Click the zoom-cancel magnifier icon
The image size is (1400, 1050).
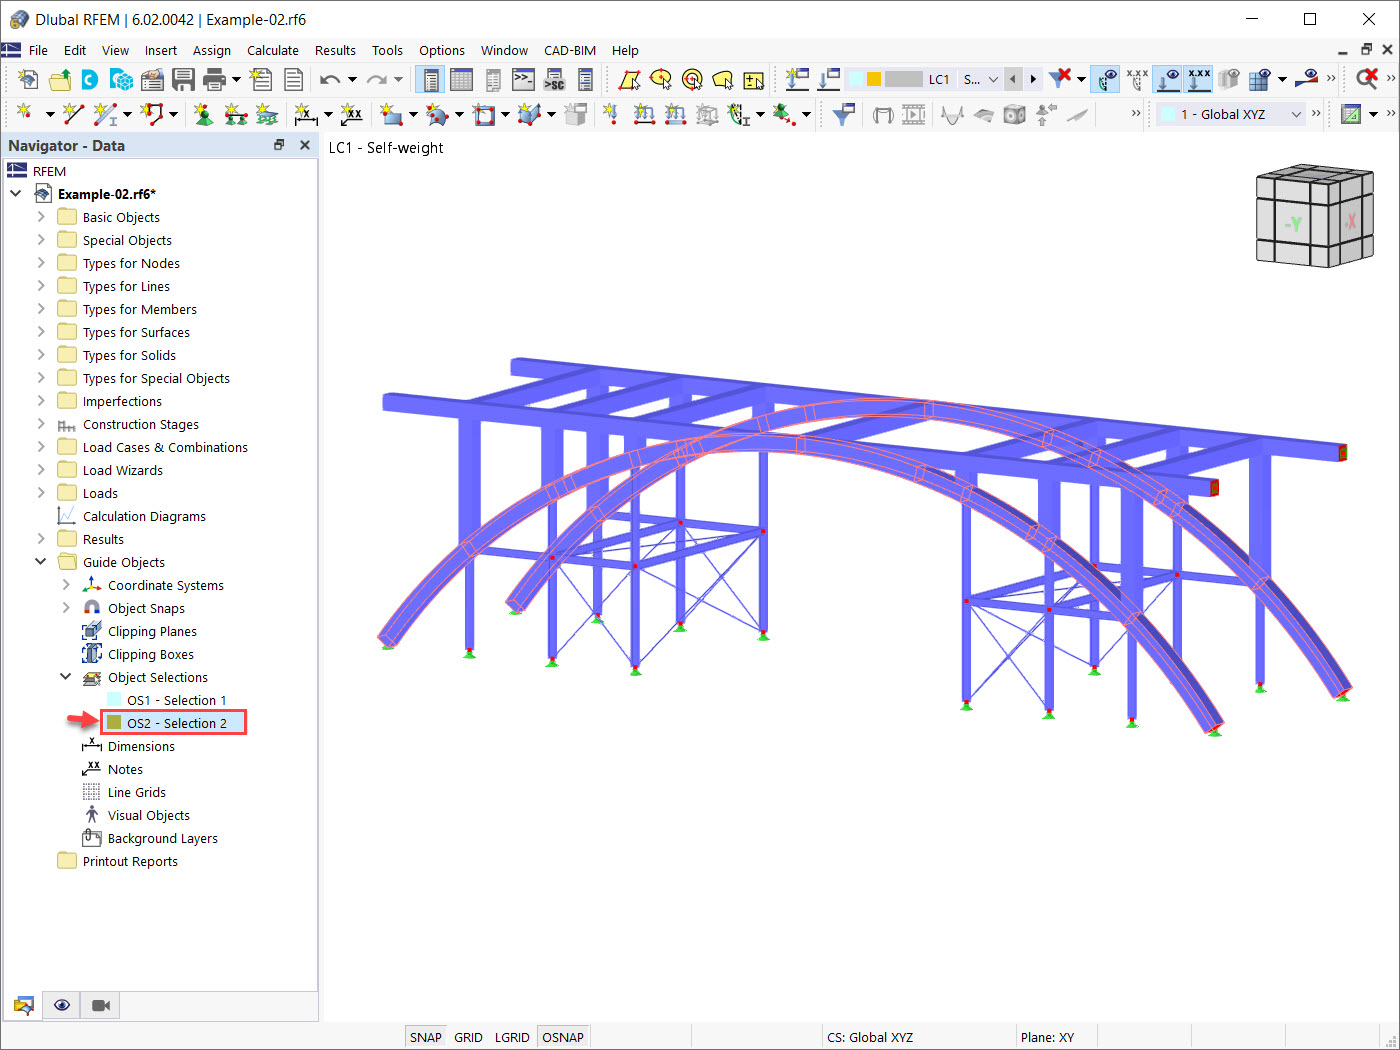(1367, 79)
